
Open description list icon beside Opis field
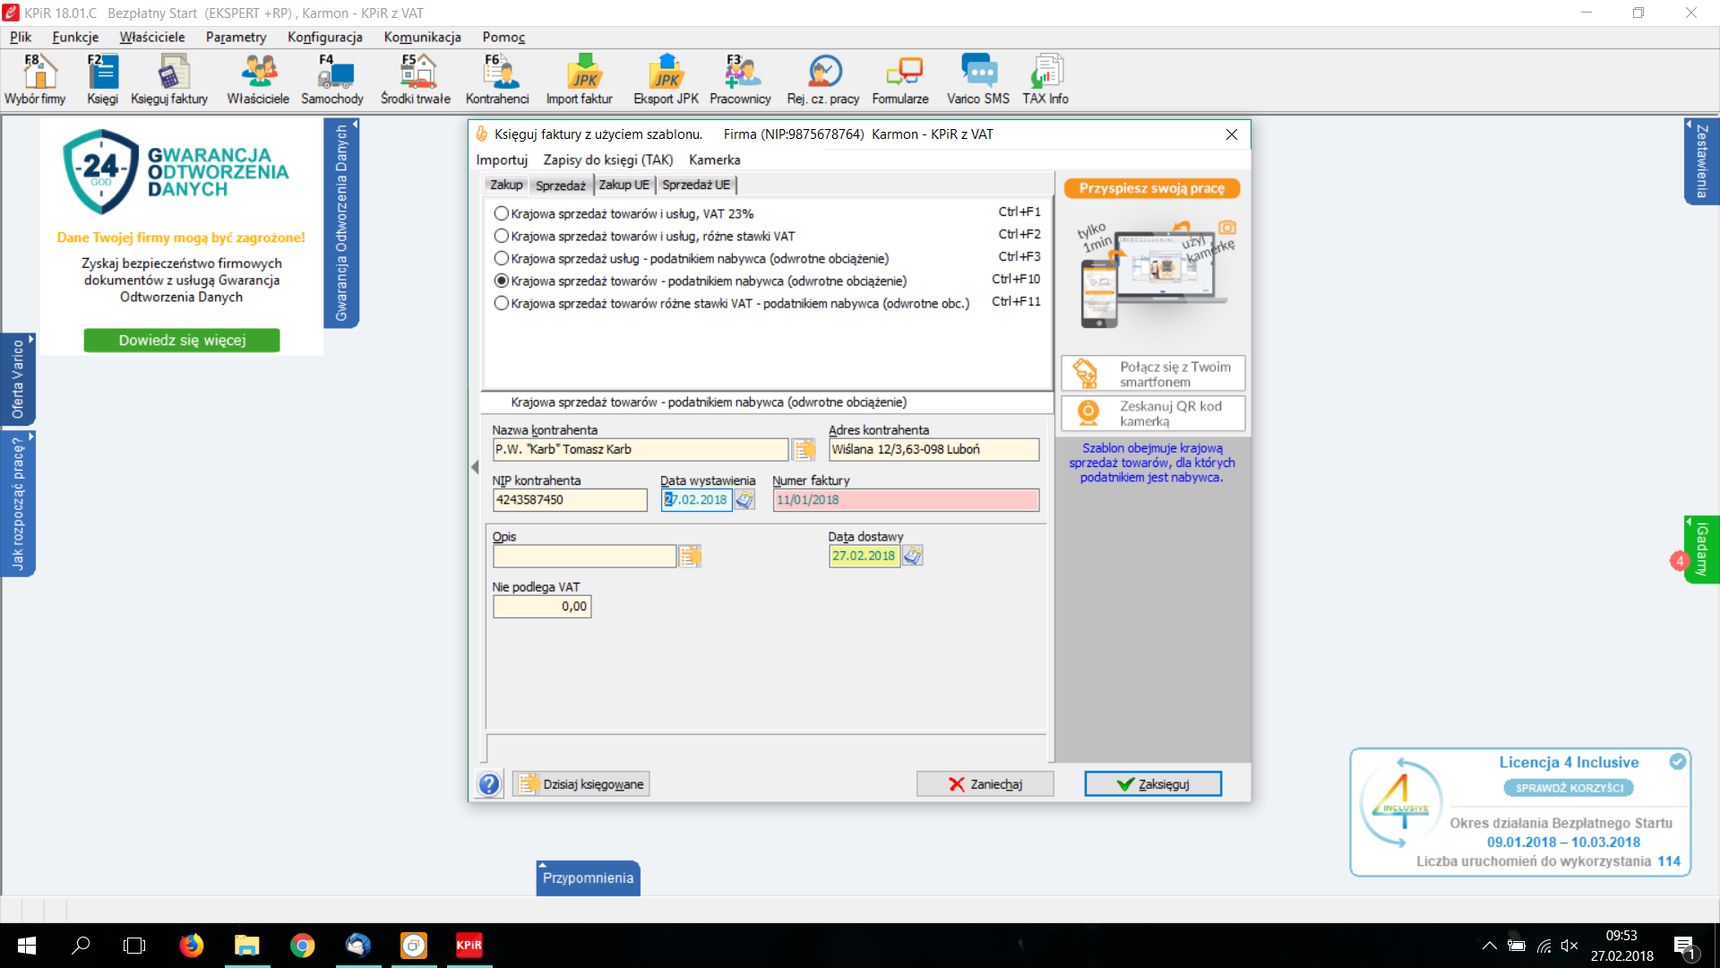pyautogui.click(x=690, y=556)
